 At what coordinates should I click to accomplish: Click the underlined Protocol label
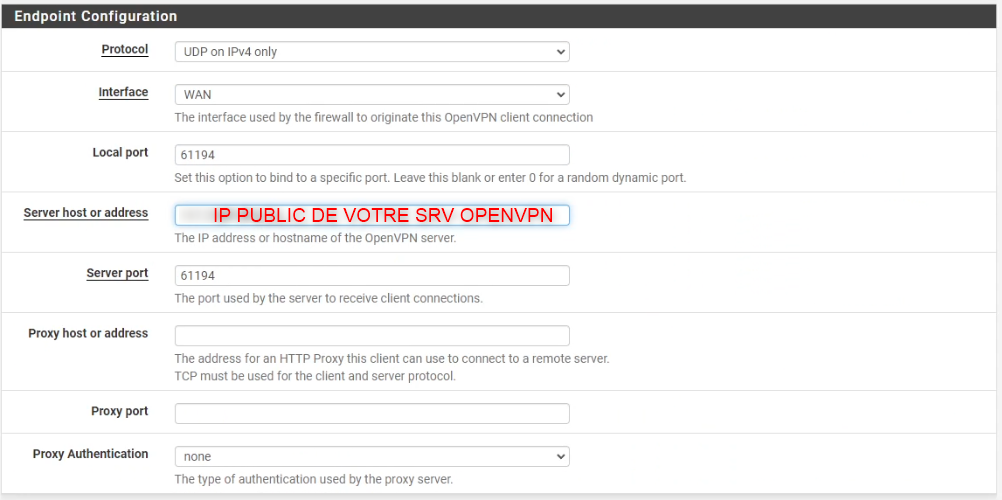click(124, 50)
